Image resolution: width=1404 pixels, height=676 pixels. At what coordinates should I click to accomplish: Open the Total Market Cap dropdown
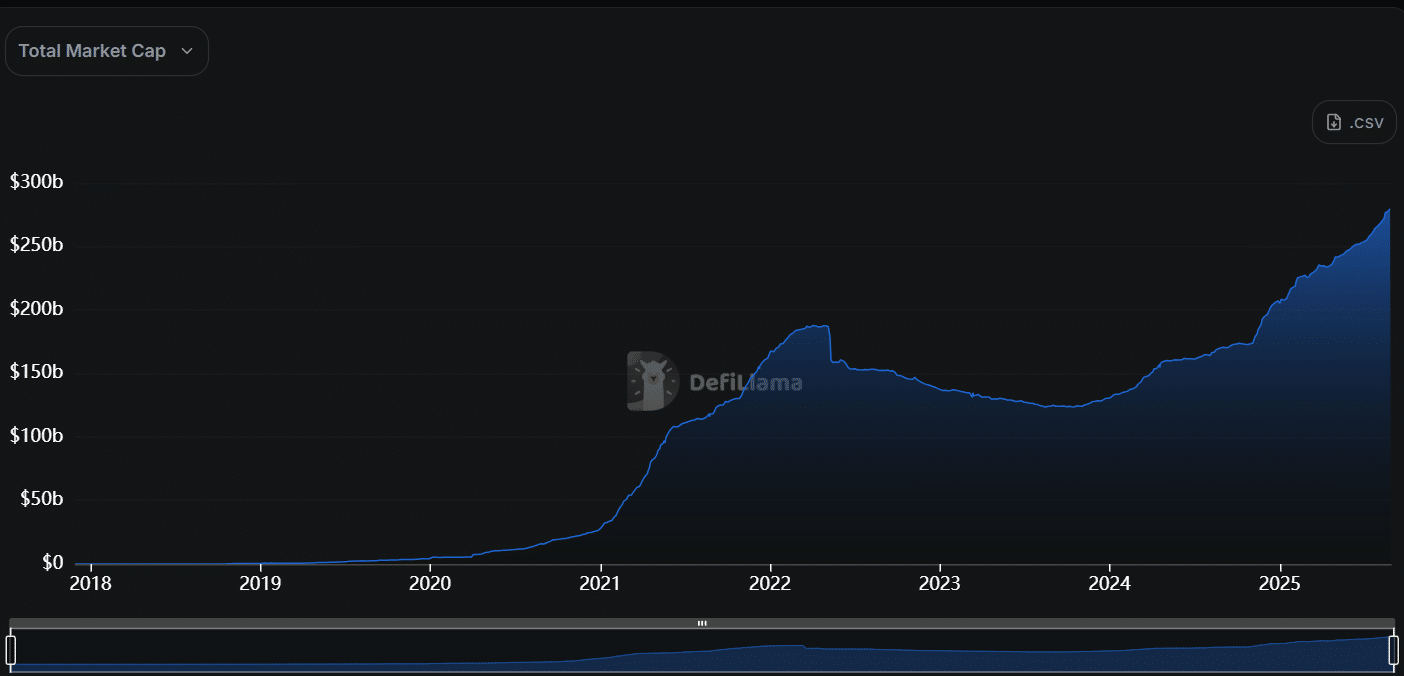point(106,51)
